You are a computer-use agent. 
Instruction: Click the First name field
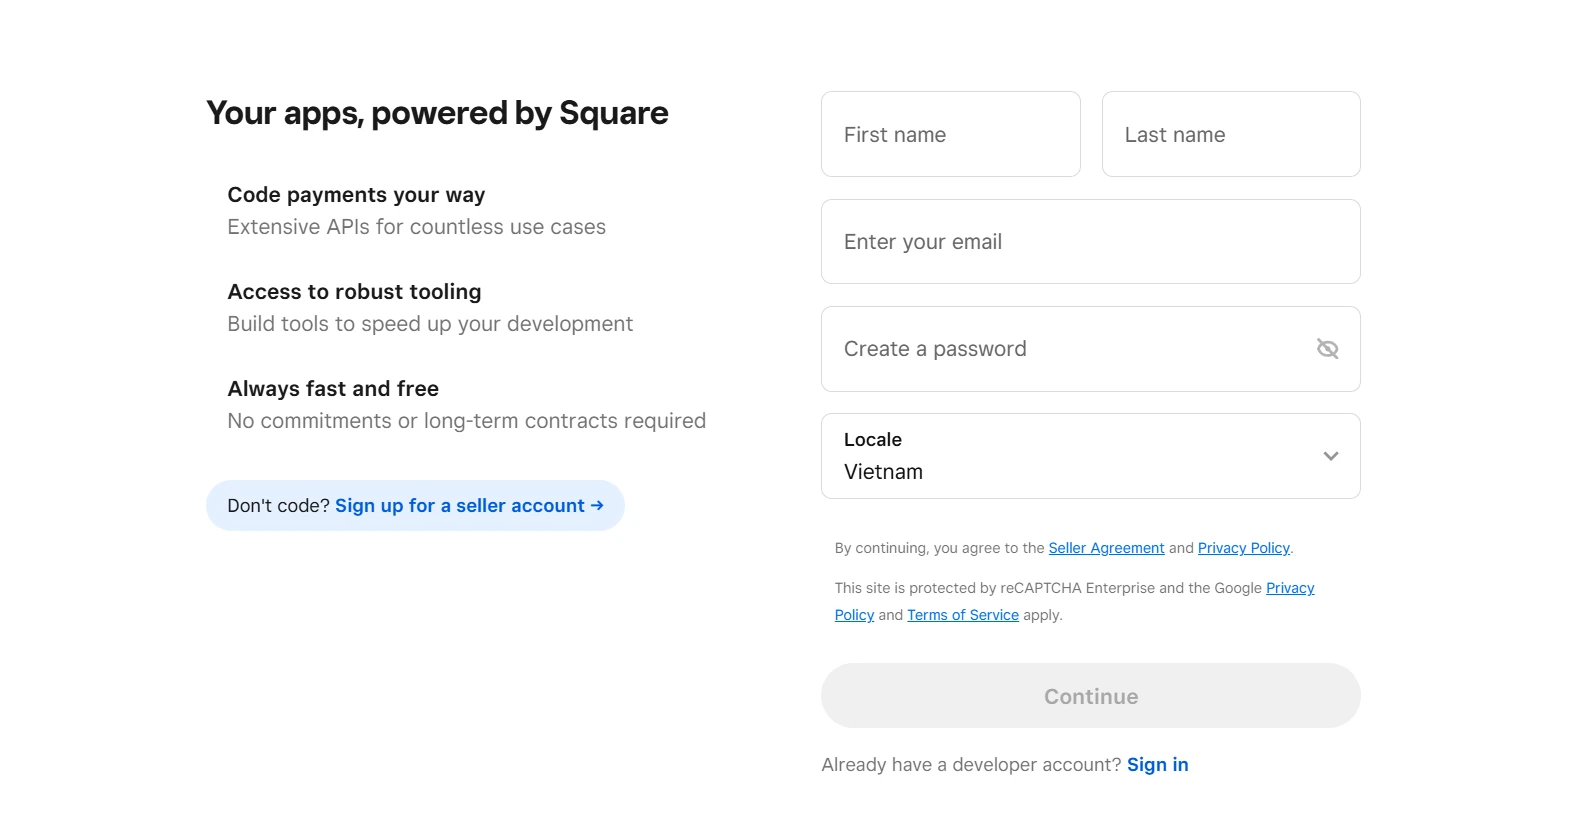[x=950, y=134]
